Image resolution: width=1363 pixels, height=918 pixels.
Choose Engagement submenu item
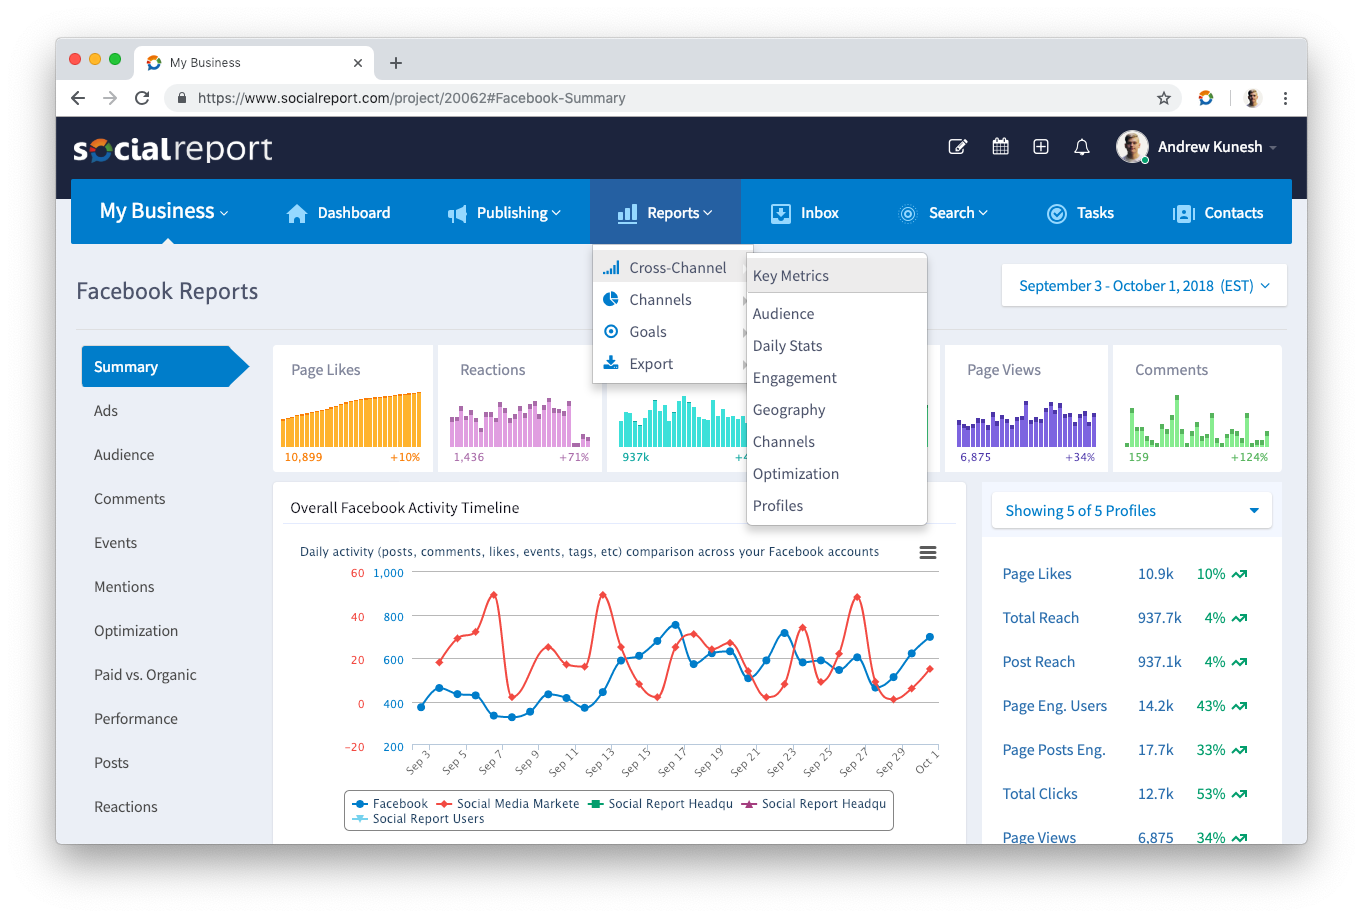click(838, 378)
